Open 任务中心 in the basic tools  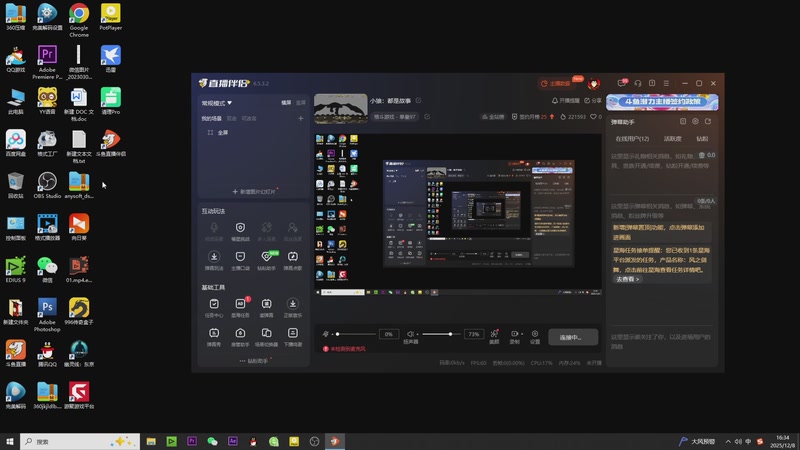214,308
